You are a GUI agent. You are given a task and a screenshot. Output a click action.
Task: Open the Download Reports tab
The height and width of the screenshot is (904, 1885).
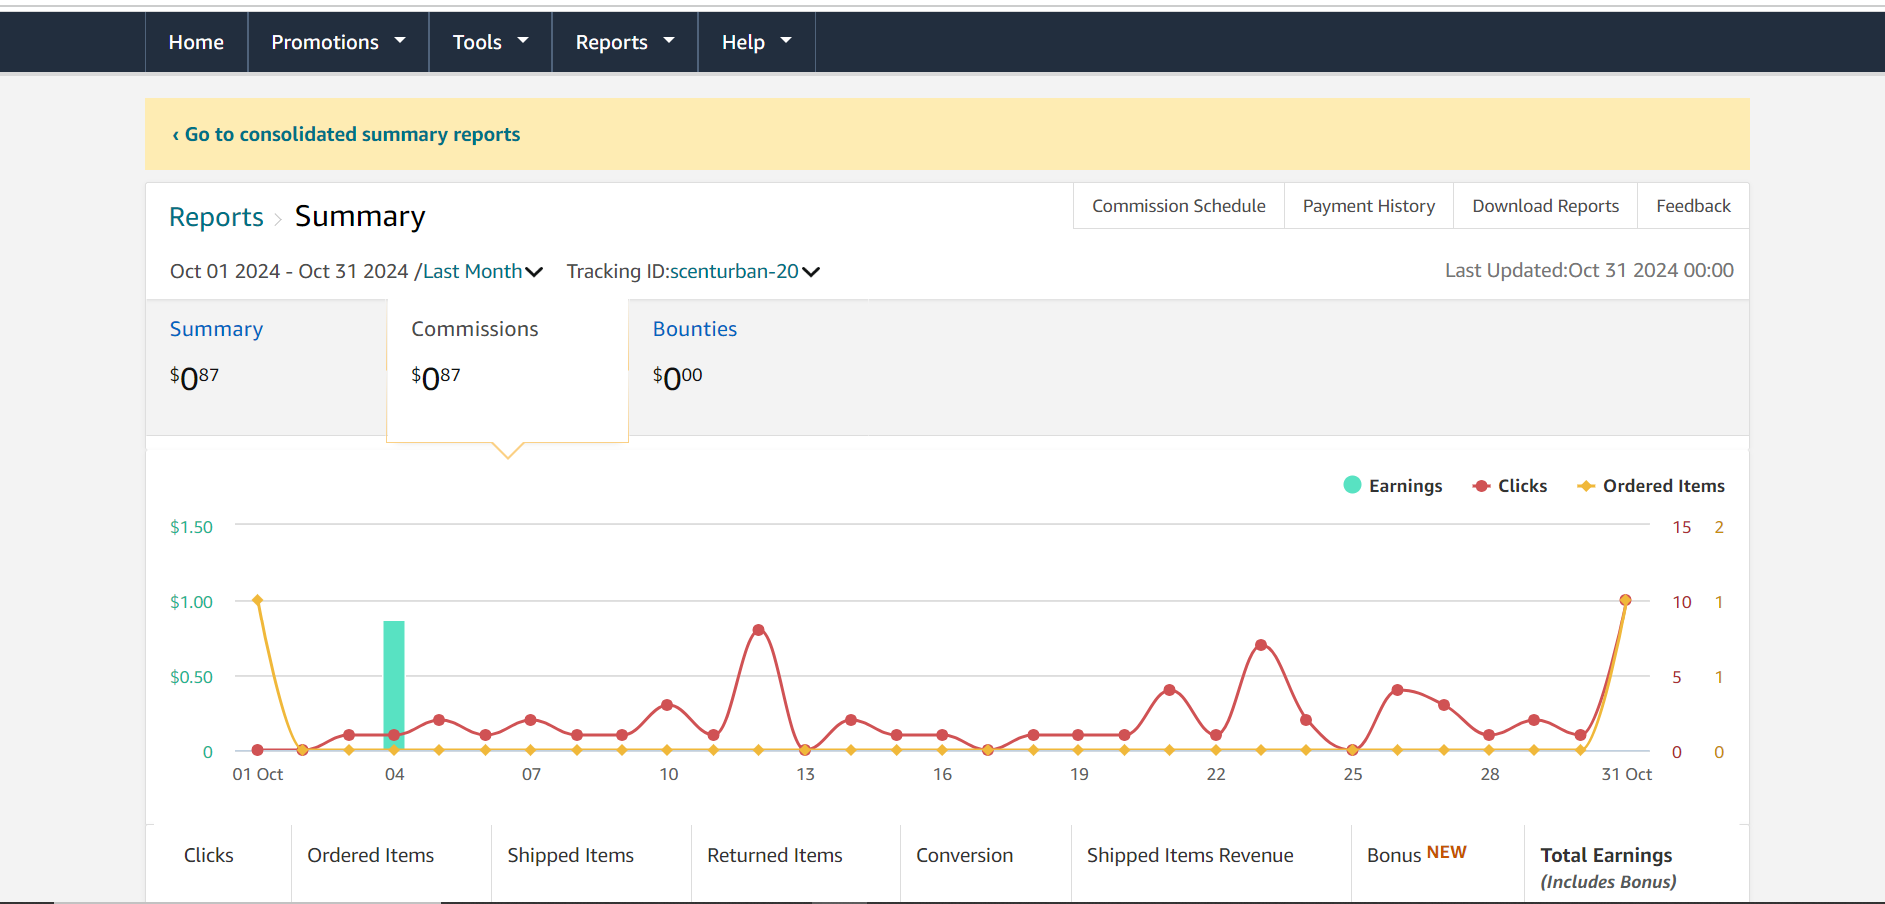(x=1546, y=206)
